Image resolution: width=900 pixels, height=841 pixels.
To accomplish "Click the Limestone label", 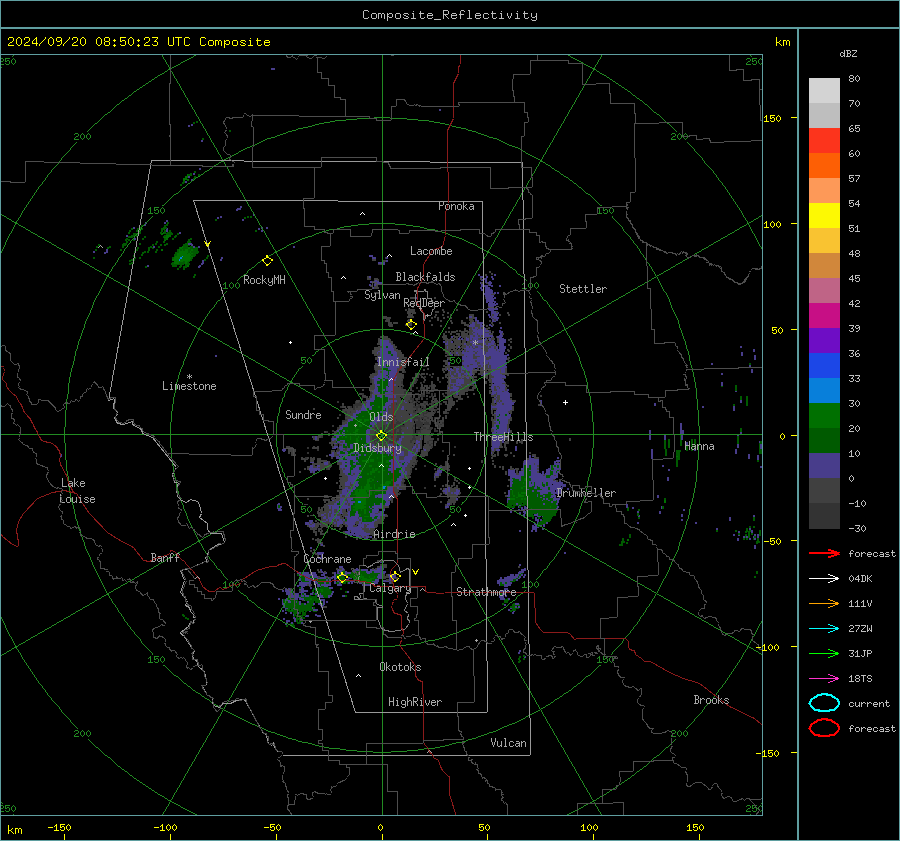I will point(189,386).
